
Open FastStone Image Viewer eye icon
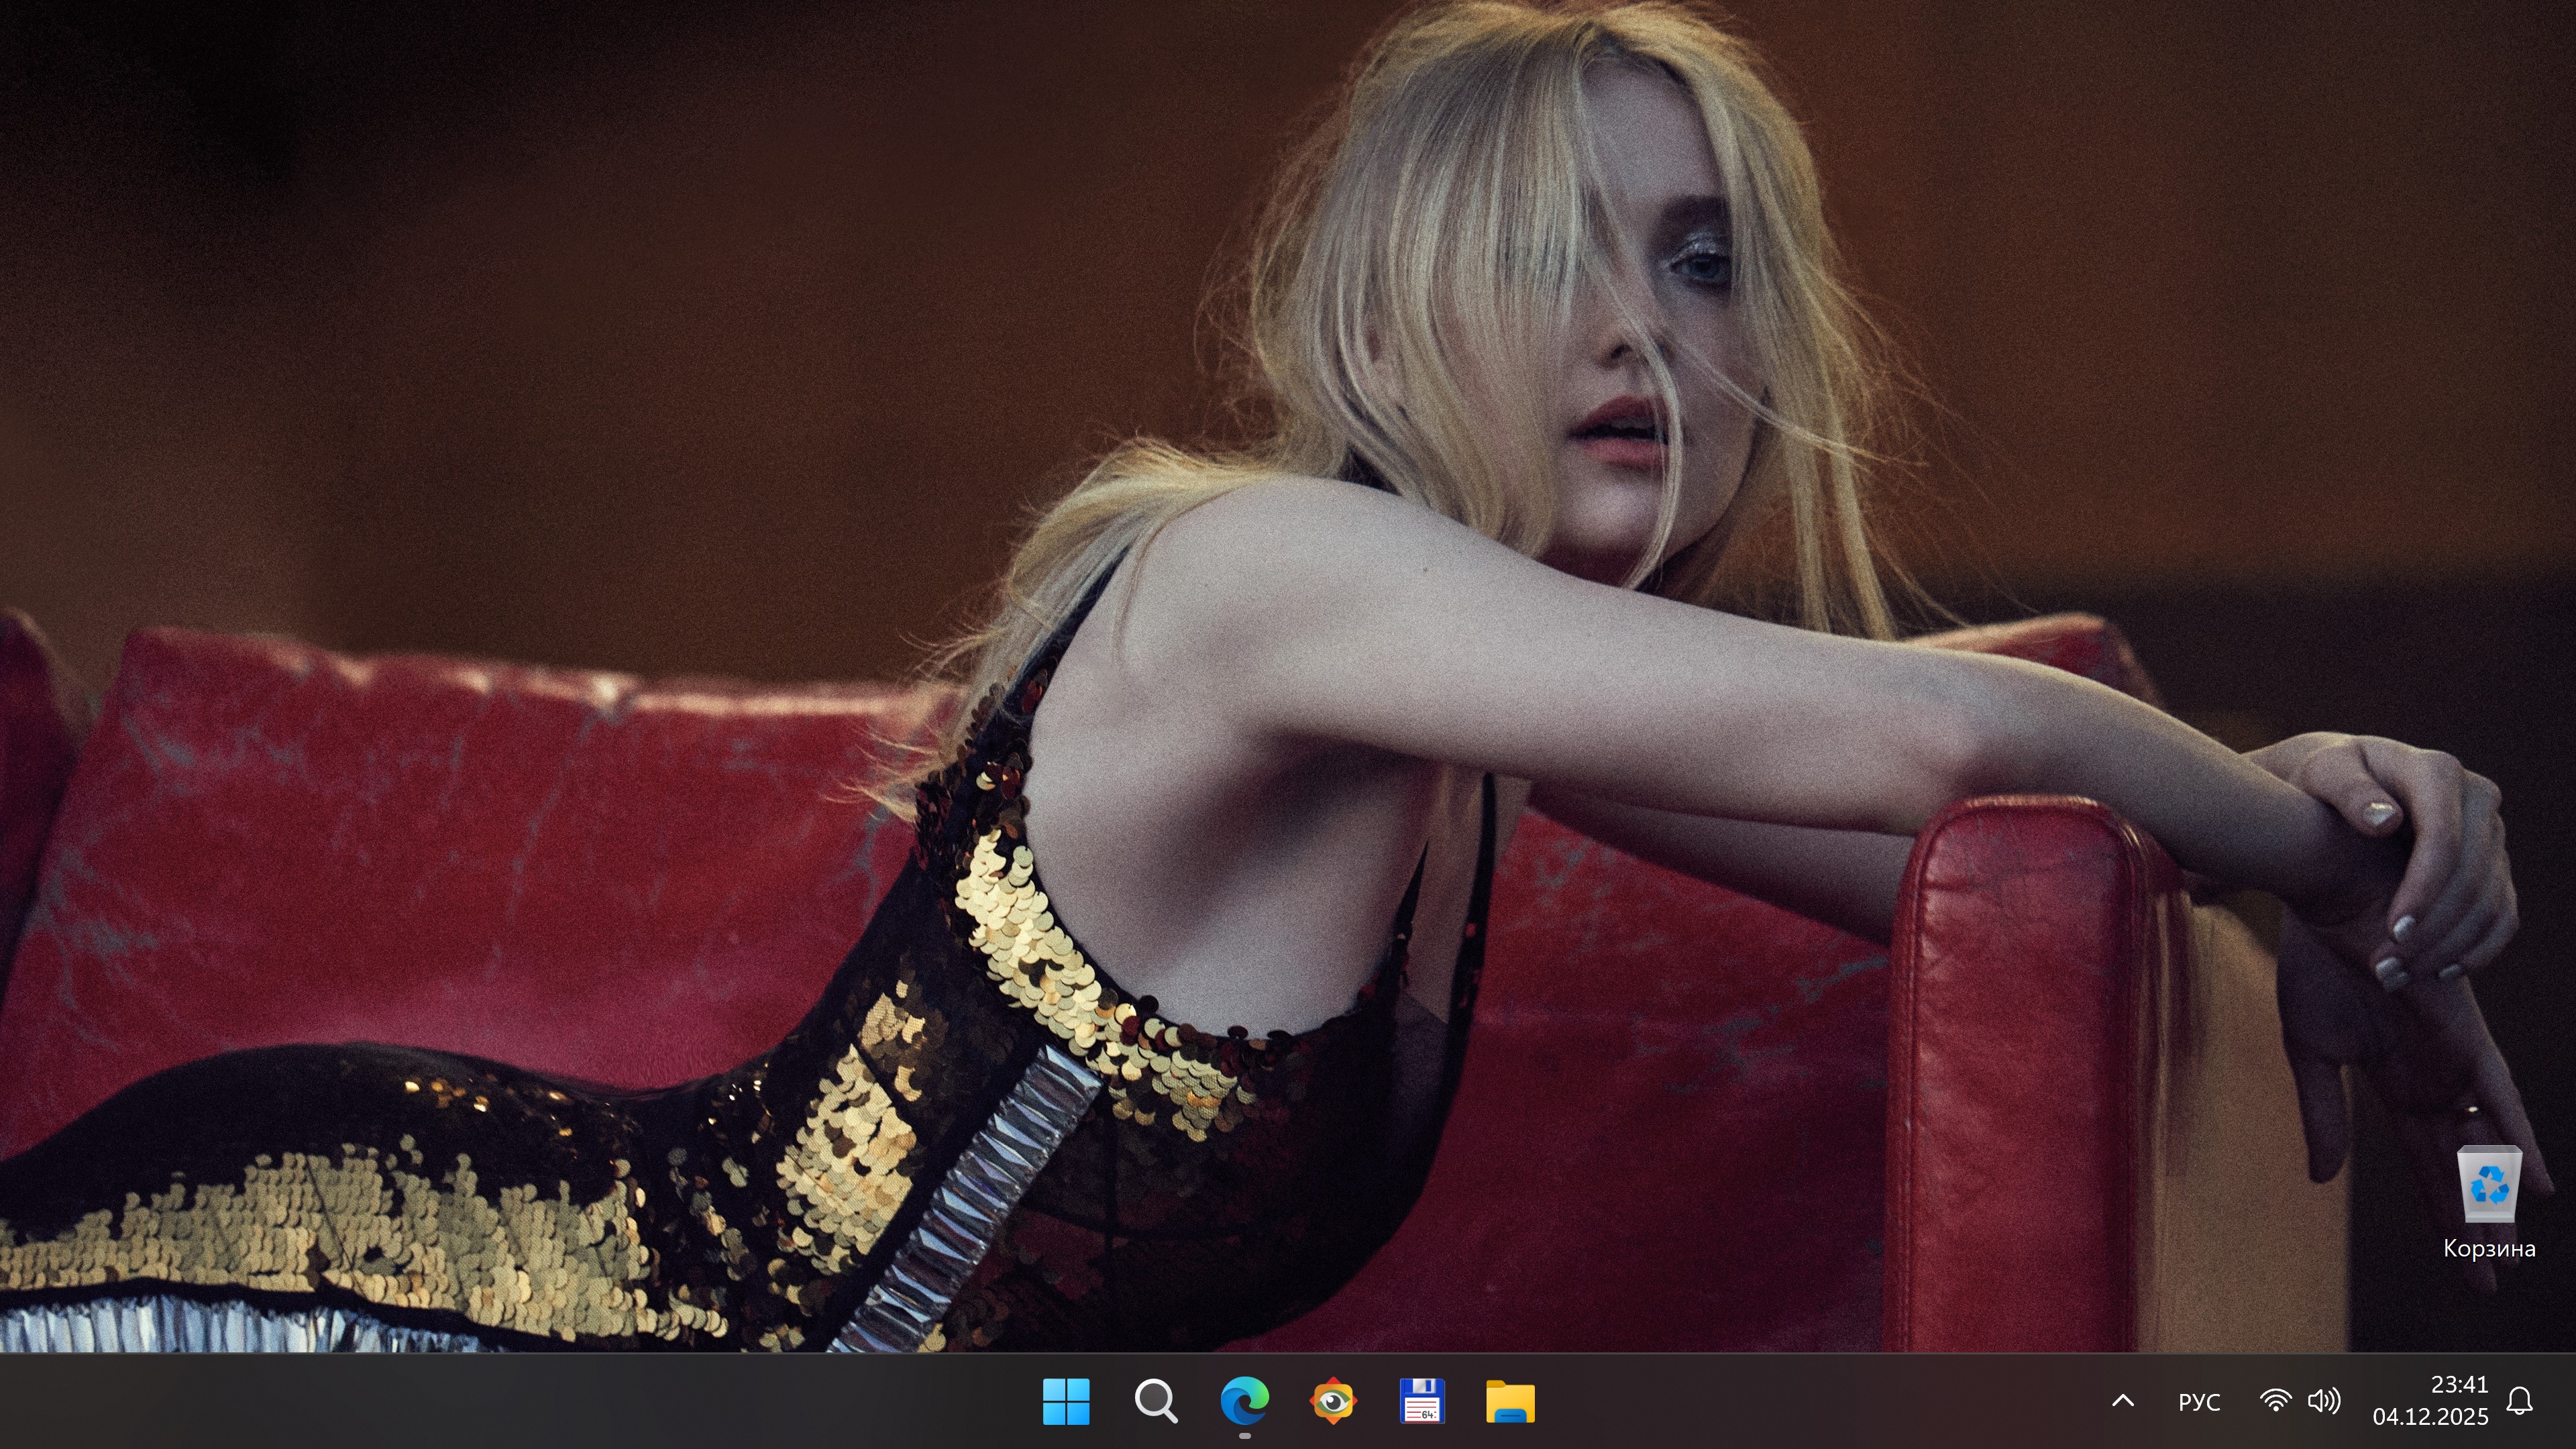[1333, 1401]
